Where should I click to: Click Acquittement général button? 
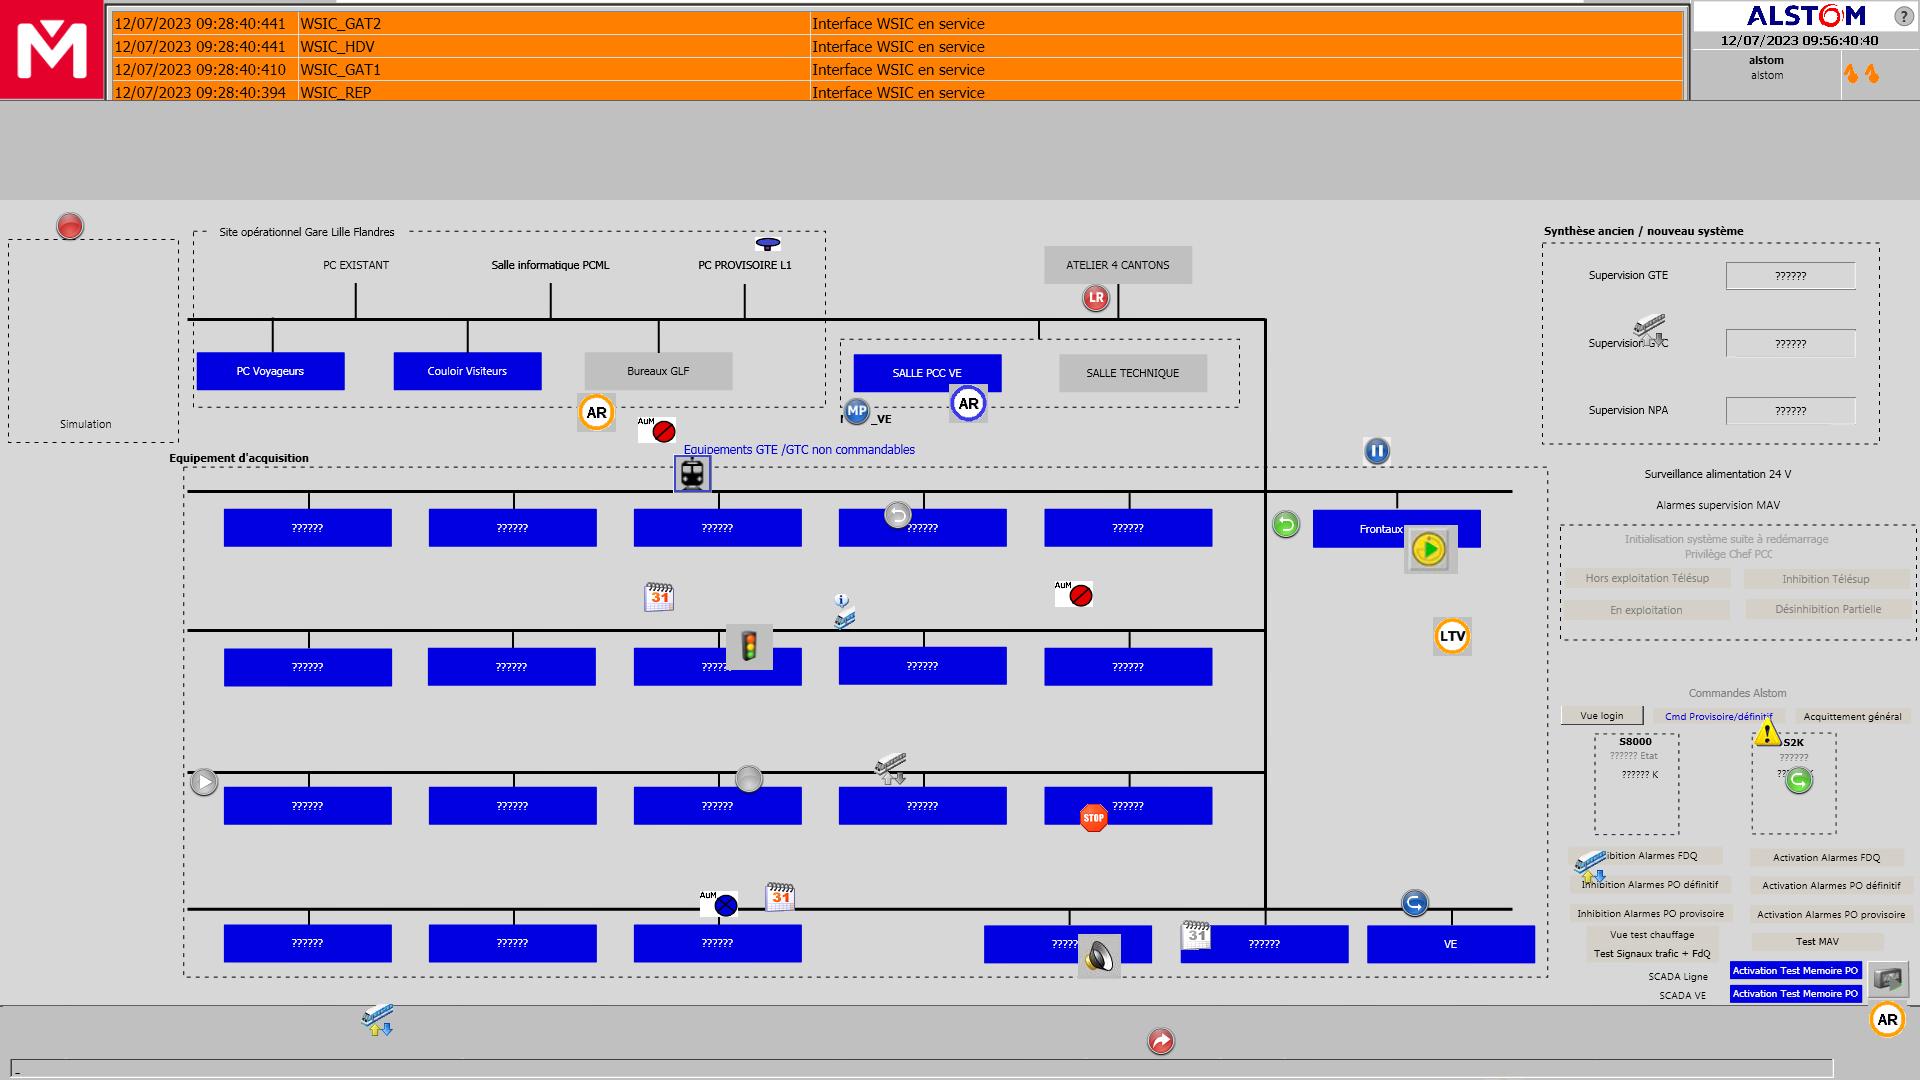[1852, 717]
